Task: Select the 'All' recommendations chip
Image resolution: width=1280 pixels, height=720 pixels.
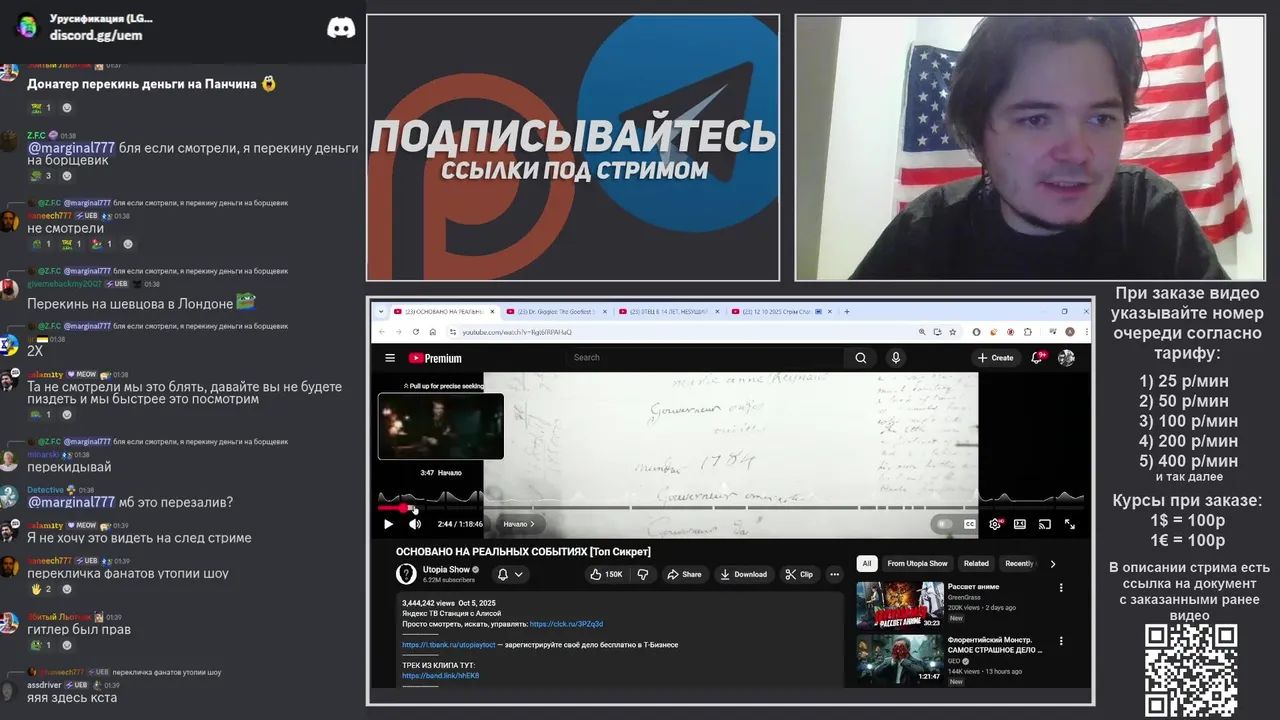Action: [x=867, y=563]
